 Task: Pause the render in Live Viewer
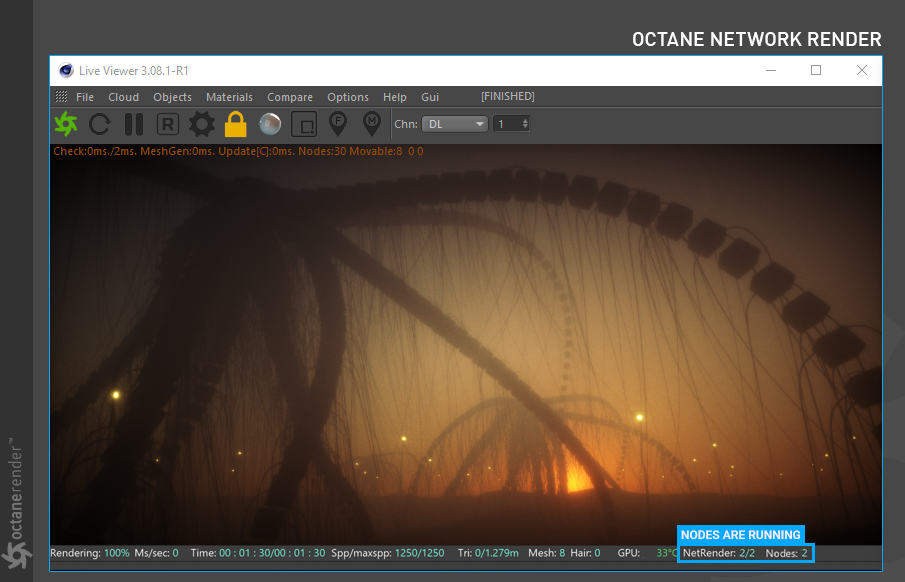(134, 124)
